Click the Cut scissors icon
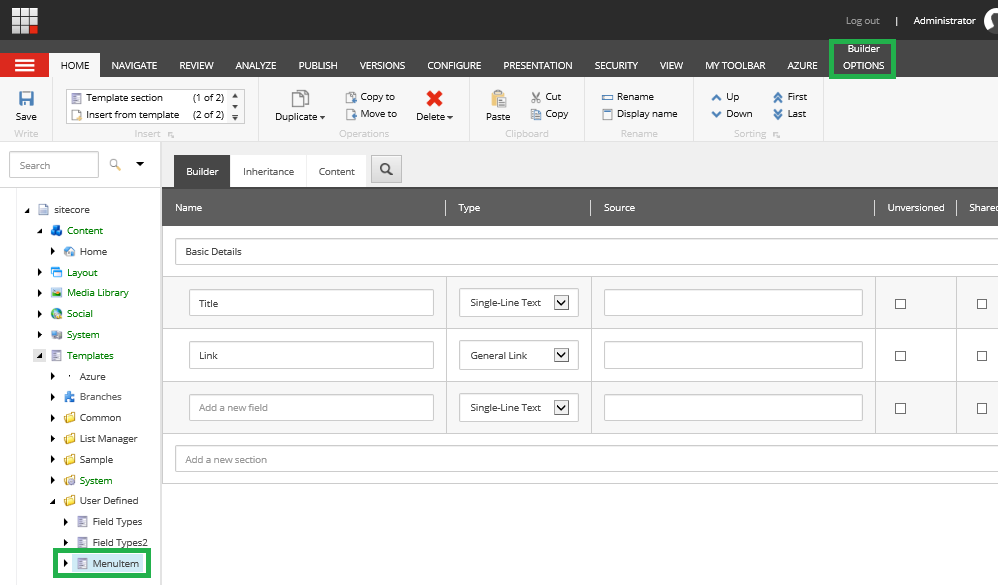Screen dimensions: 998x585 tap(536, 97)
